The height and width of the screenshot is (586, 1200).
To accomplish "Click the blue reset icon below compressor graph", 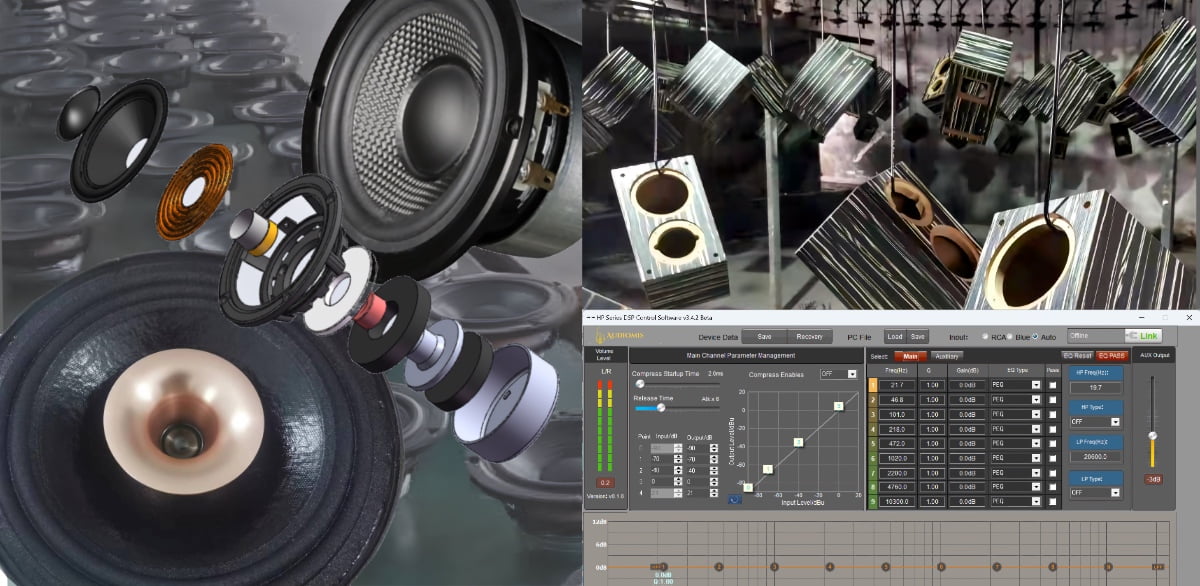I will pos(737,499).
